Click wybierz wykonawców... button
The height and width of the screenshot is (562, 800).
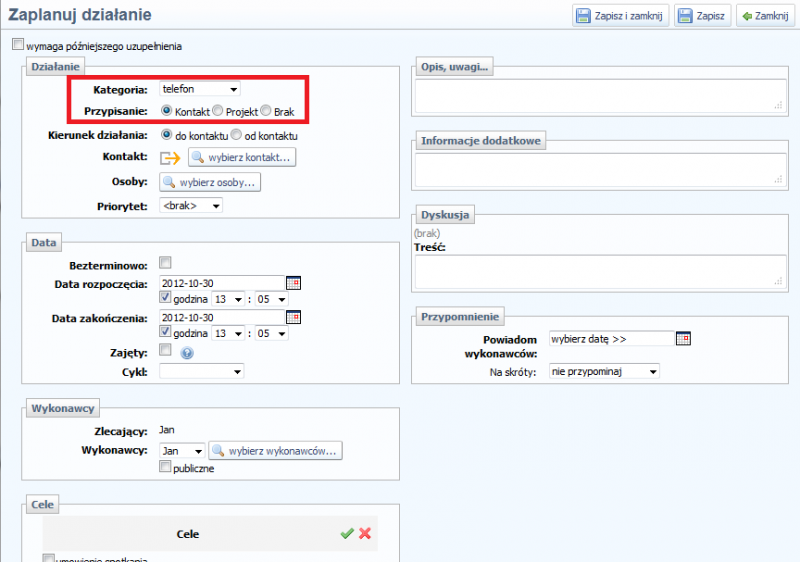pyautogui.click(x=276, y=451)
